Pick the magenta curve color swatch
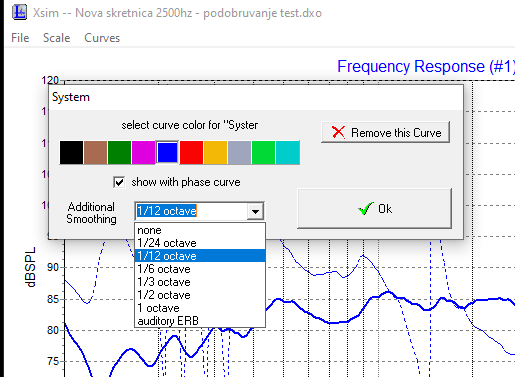 click(x=143, y=153)
